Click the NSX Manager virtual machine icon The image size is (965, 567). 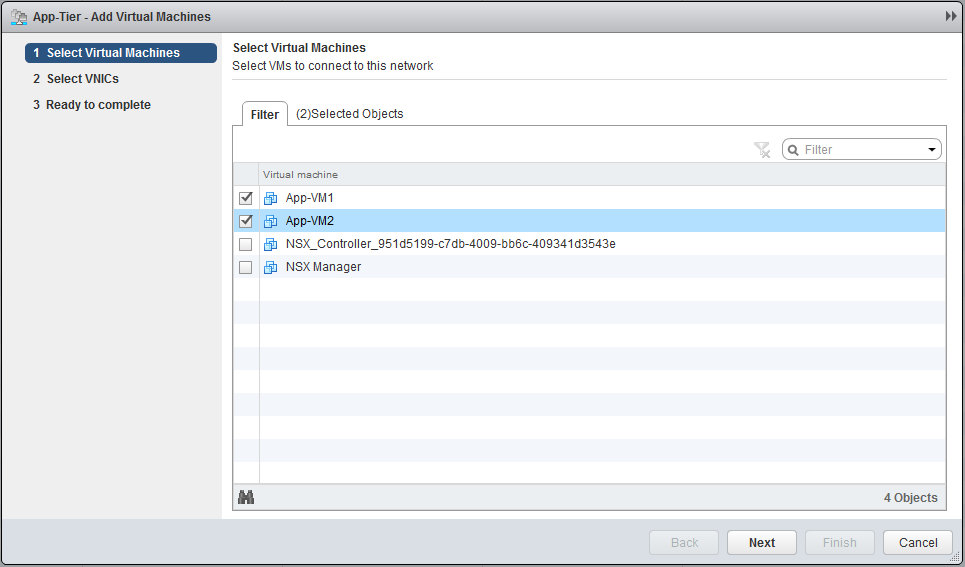click(x=270, y=267)
